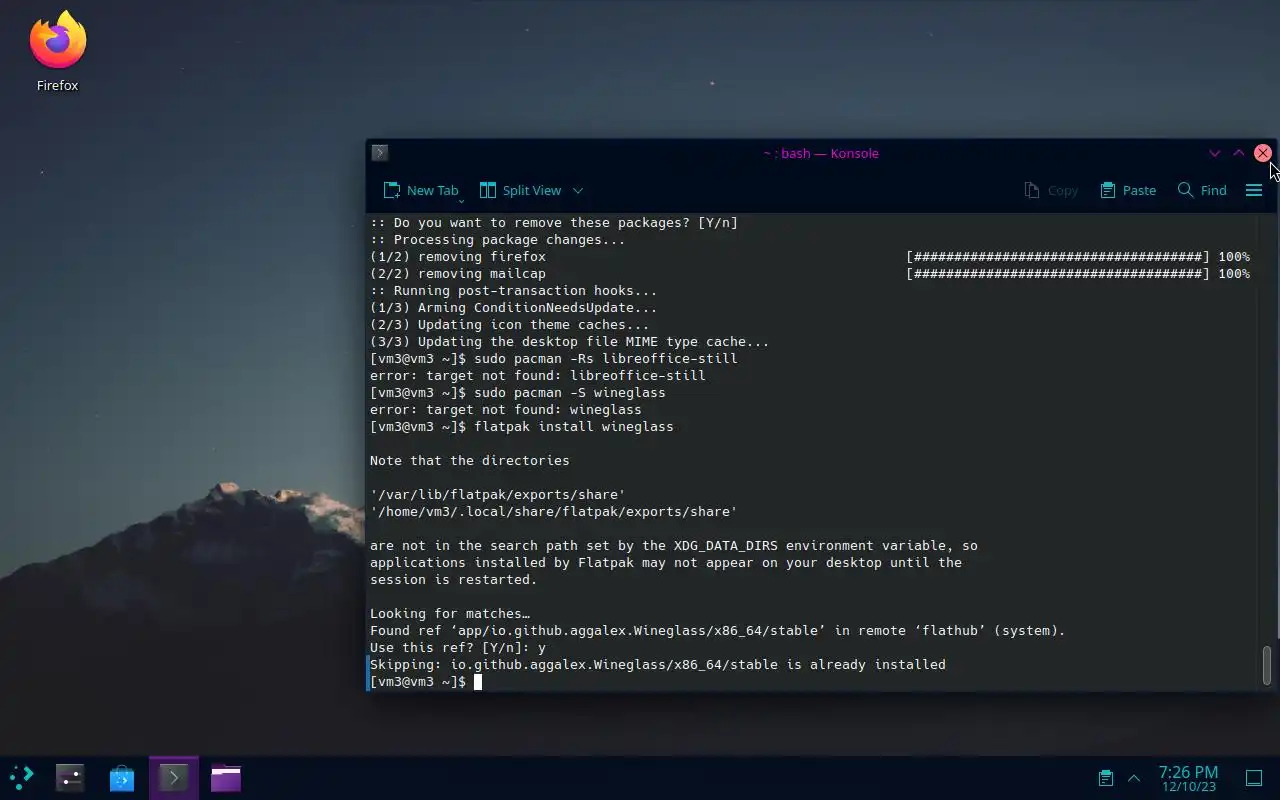Open the system settings taskbar icon

70,778
